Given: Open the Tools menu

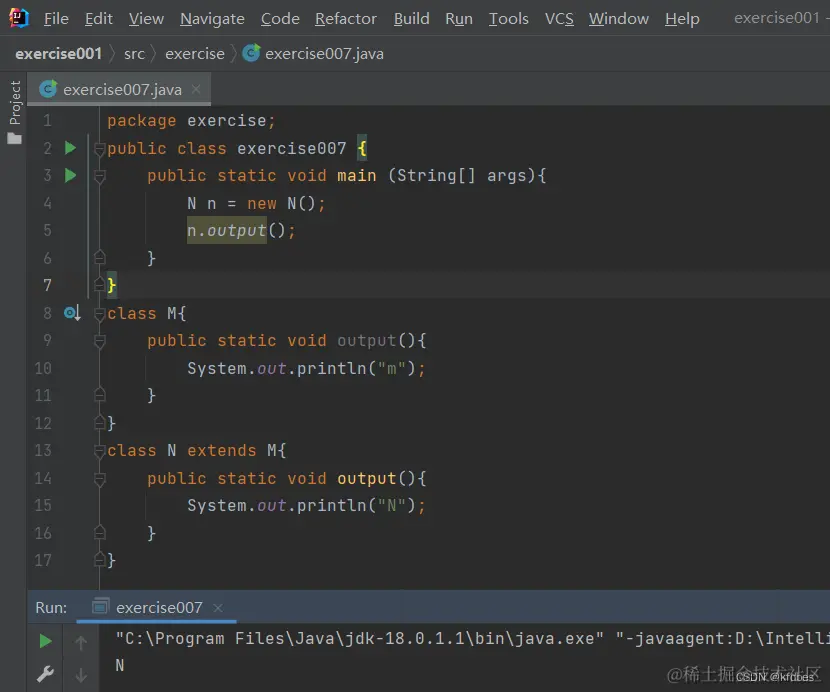Looking at the screenshot, I should [508, 19].
